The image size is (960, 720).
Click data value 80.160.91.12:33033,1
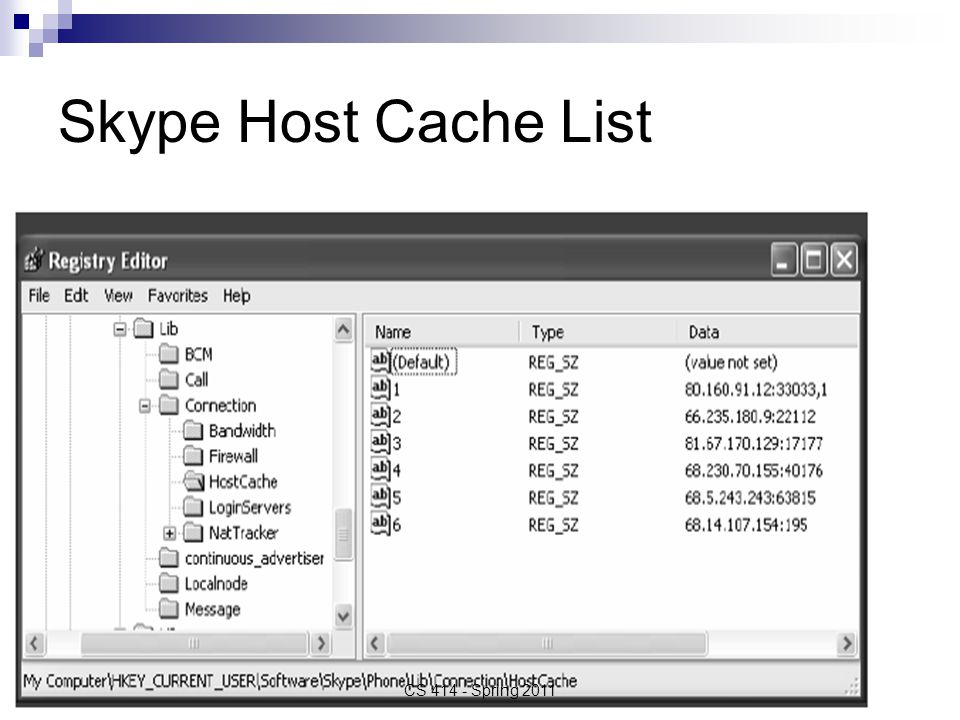coord(756,389)
